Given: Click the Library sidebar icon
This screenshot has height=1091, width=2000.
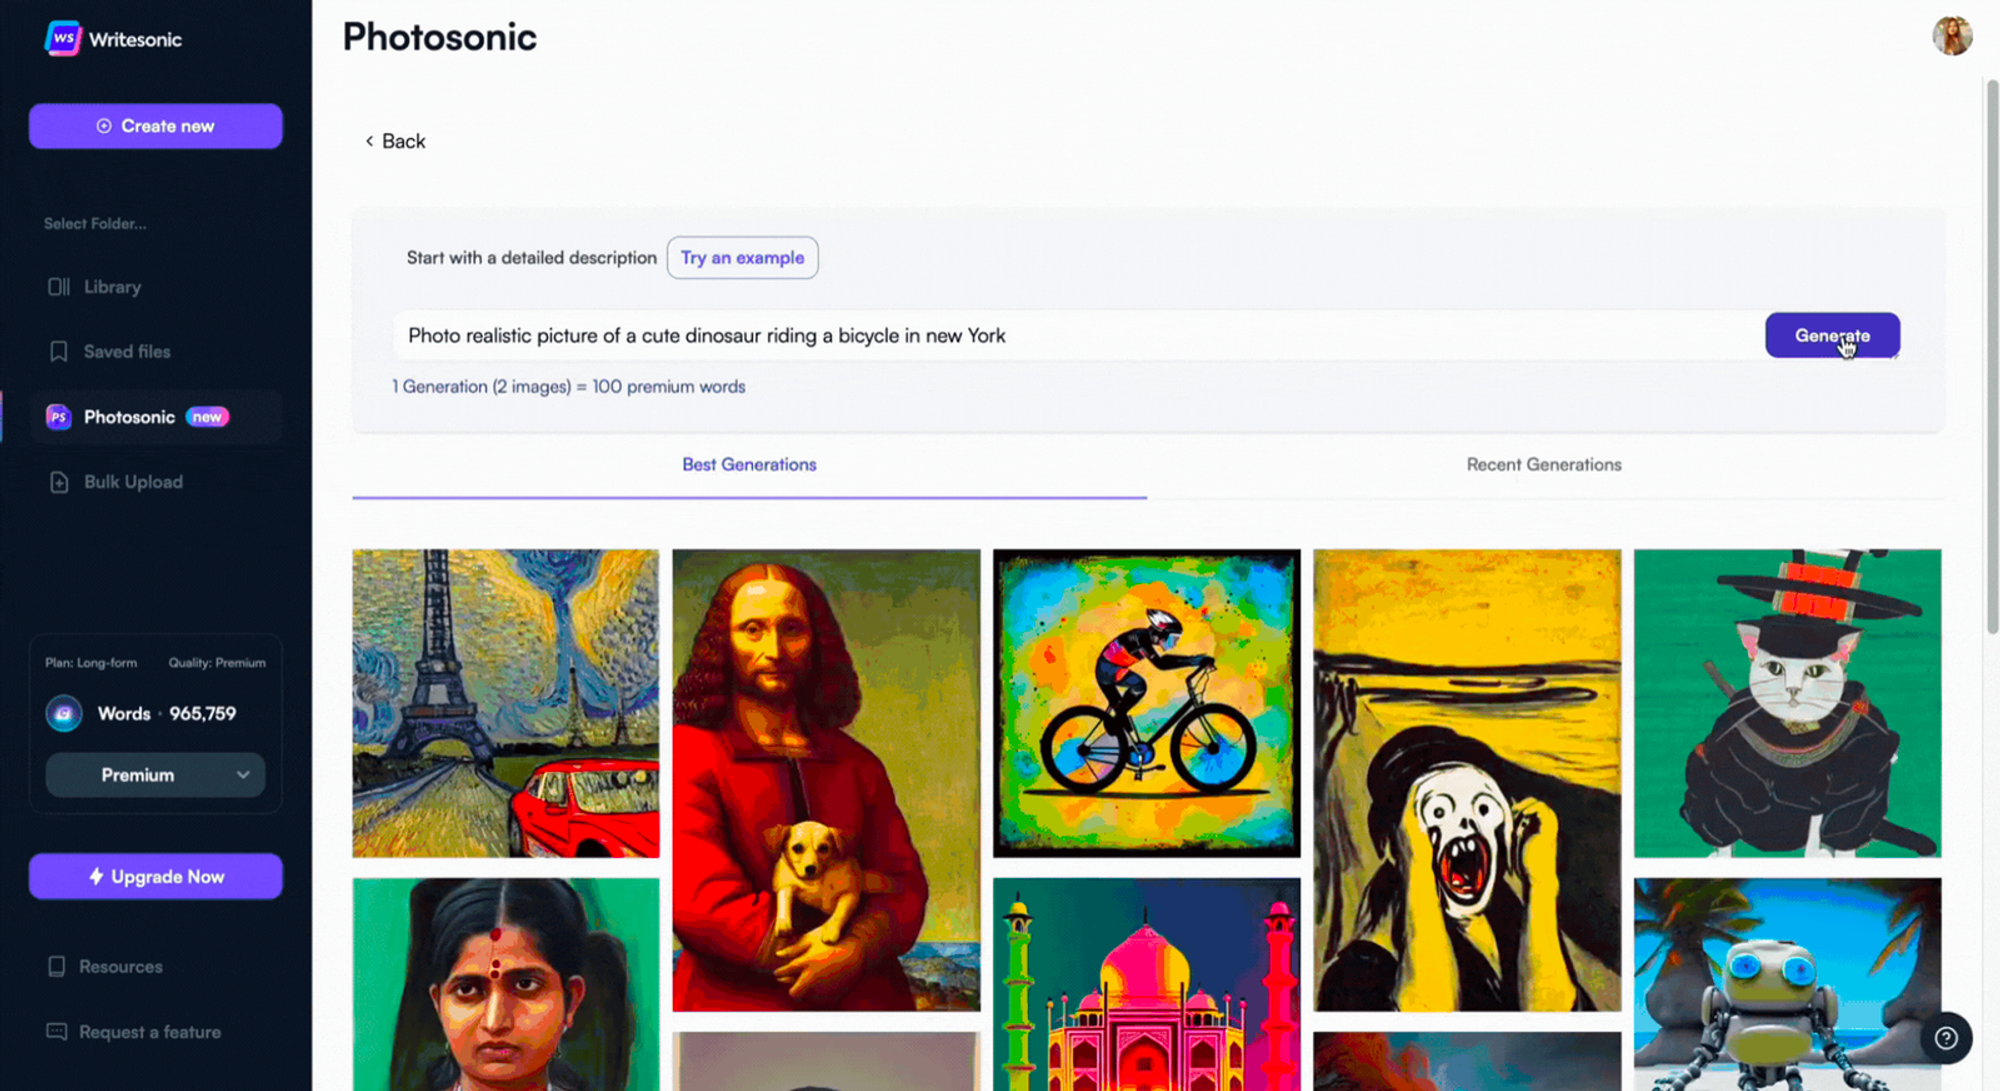Looking at the screenshot, I should pyautogui.click(x=59, y=286).
